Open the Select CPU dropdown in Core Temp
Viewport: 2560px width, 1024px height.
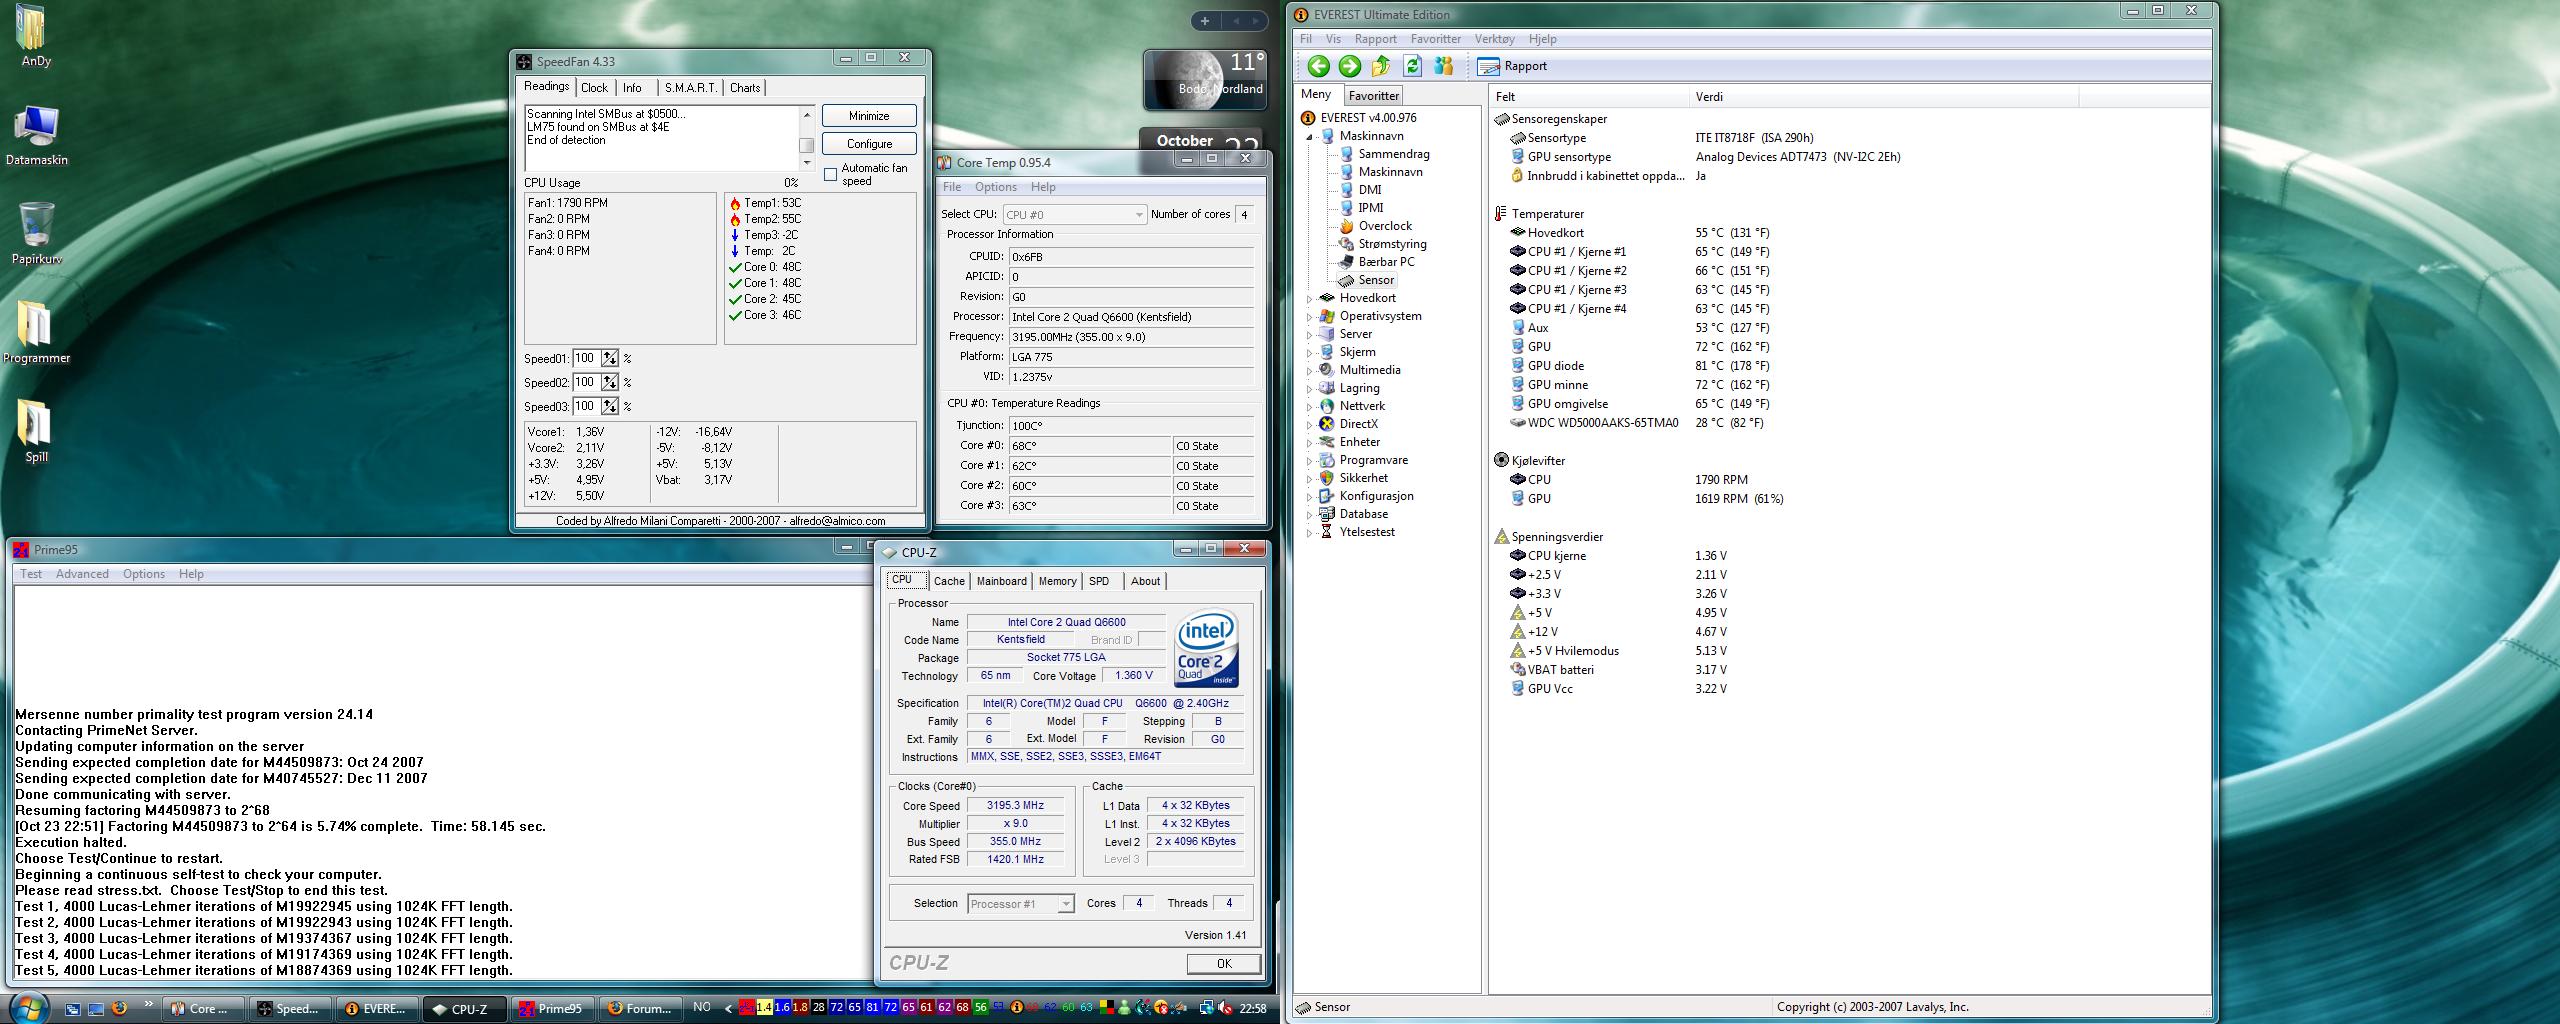point(1074,215)
